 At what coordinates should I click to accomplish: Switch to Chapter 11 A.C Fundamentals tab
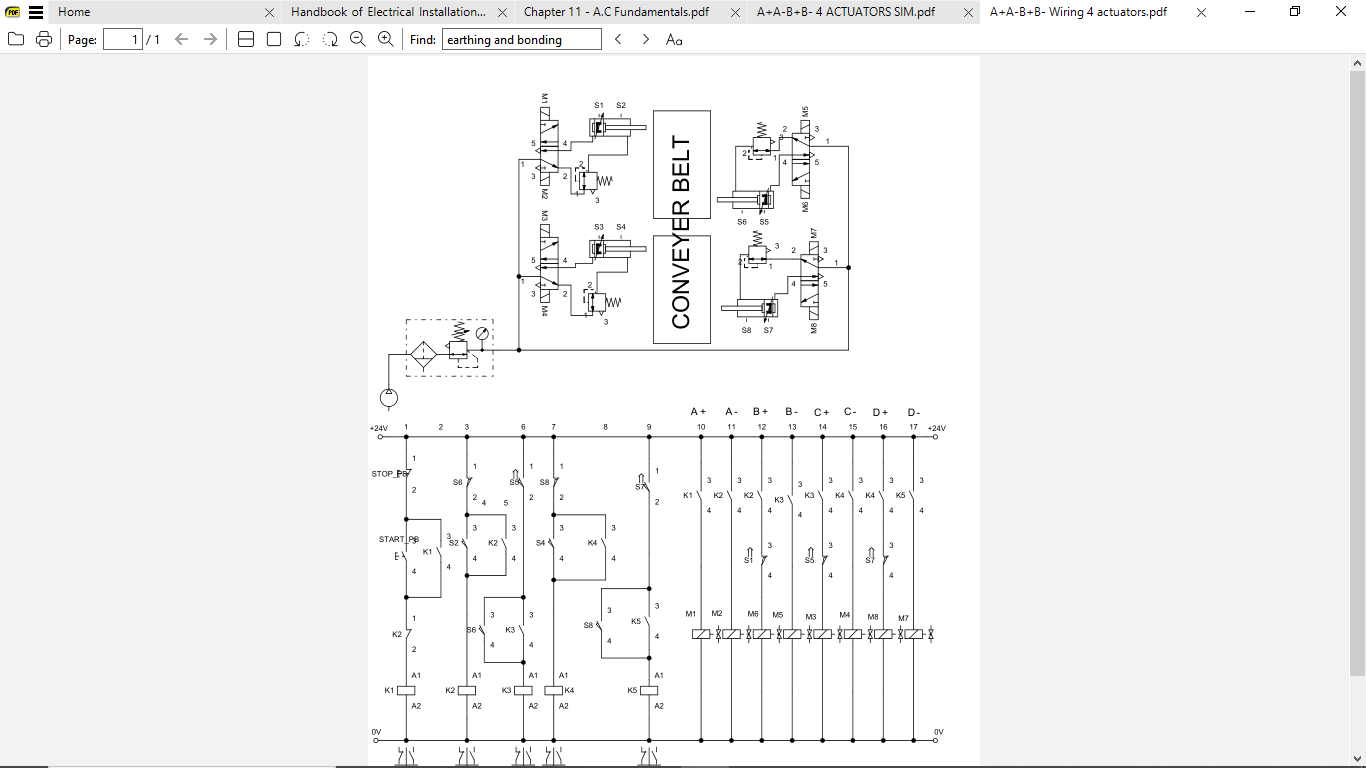[x=616, y=12]
